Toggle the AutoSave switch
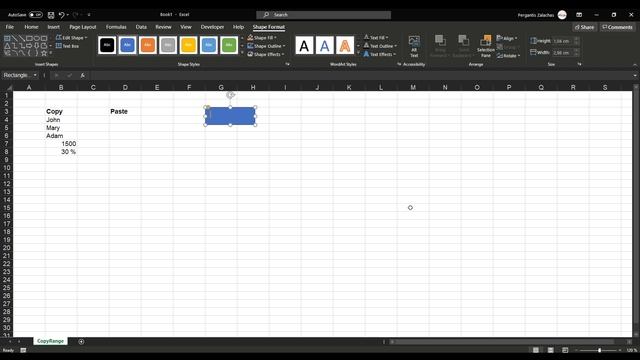The image size is (640, 360). (36, 15)
